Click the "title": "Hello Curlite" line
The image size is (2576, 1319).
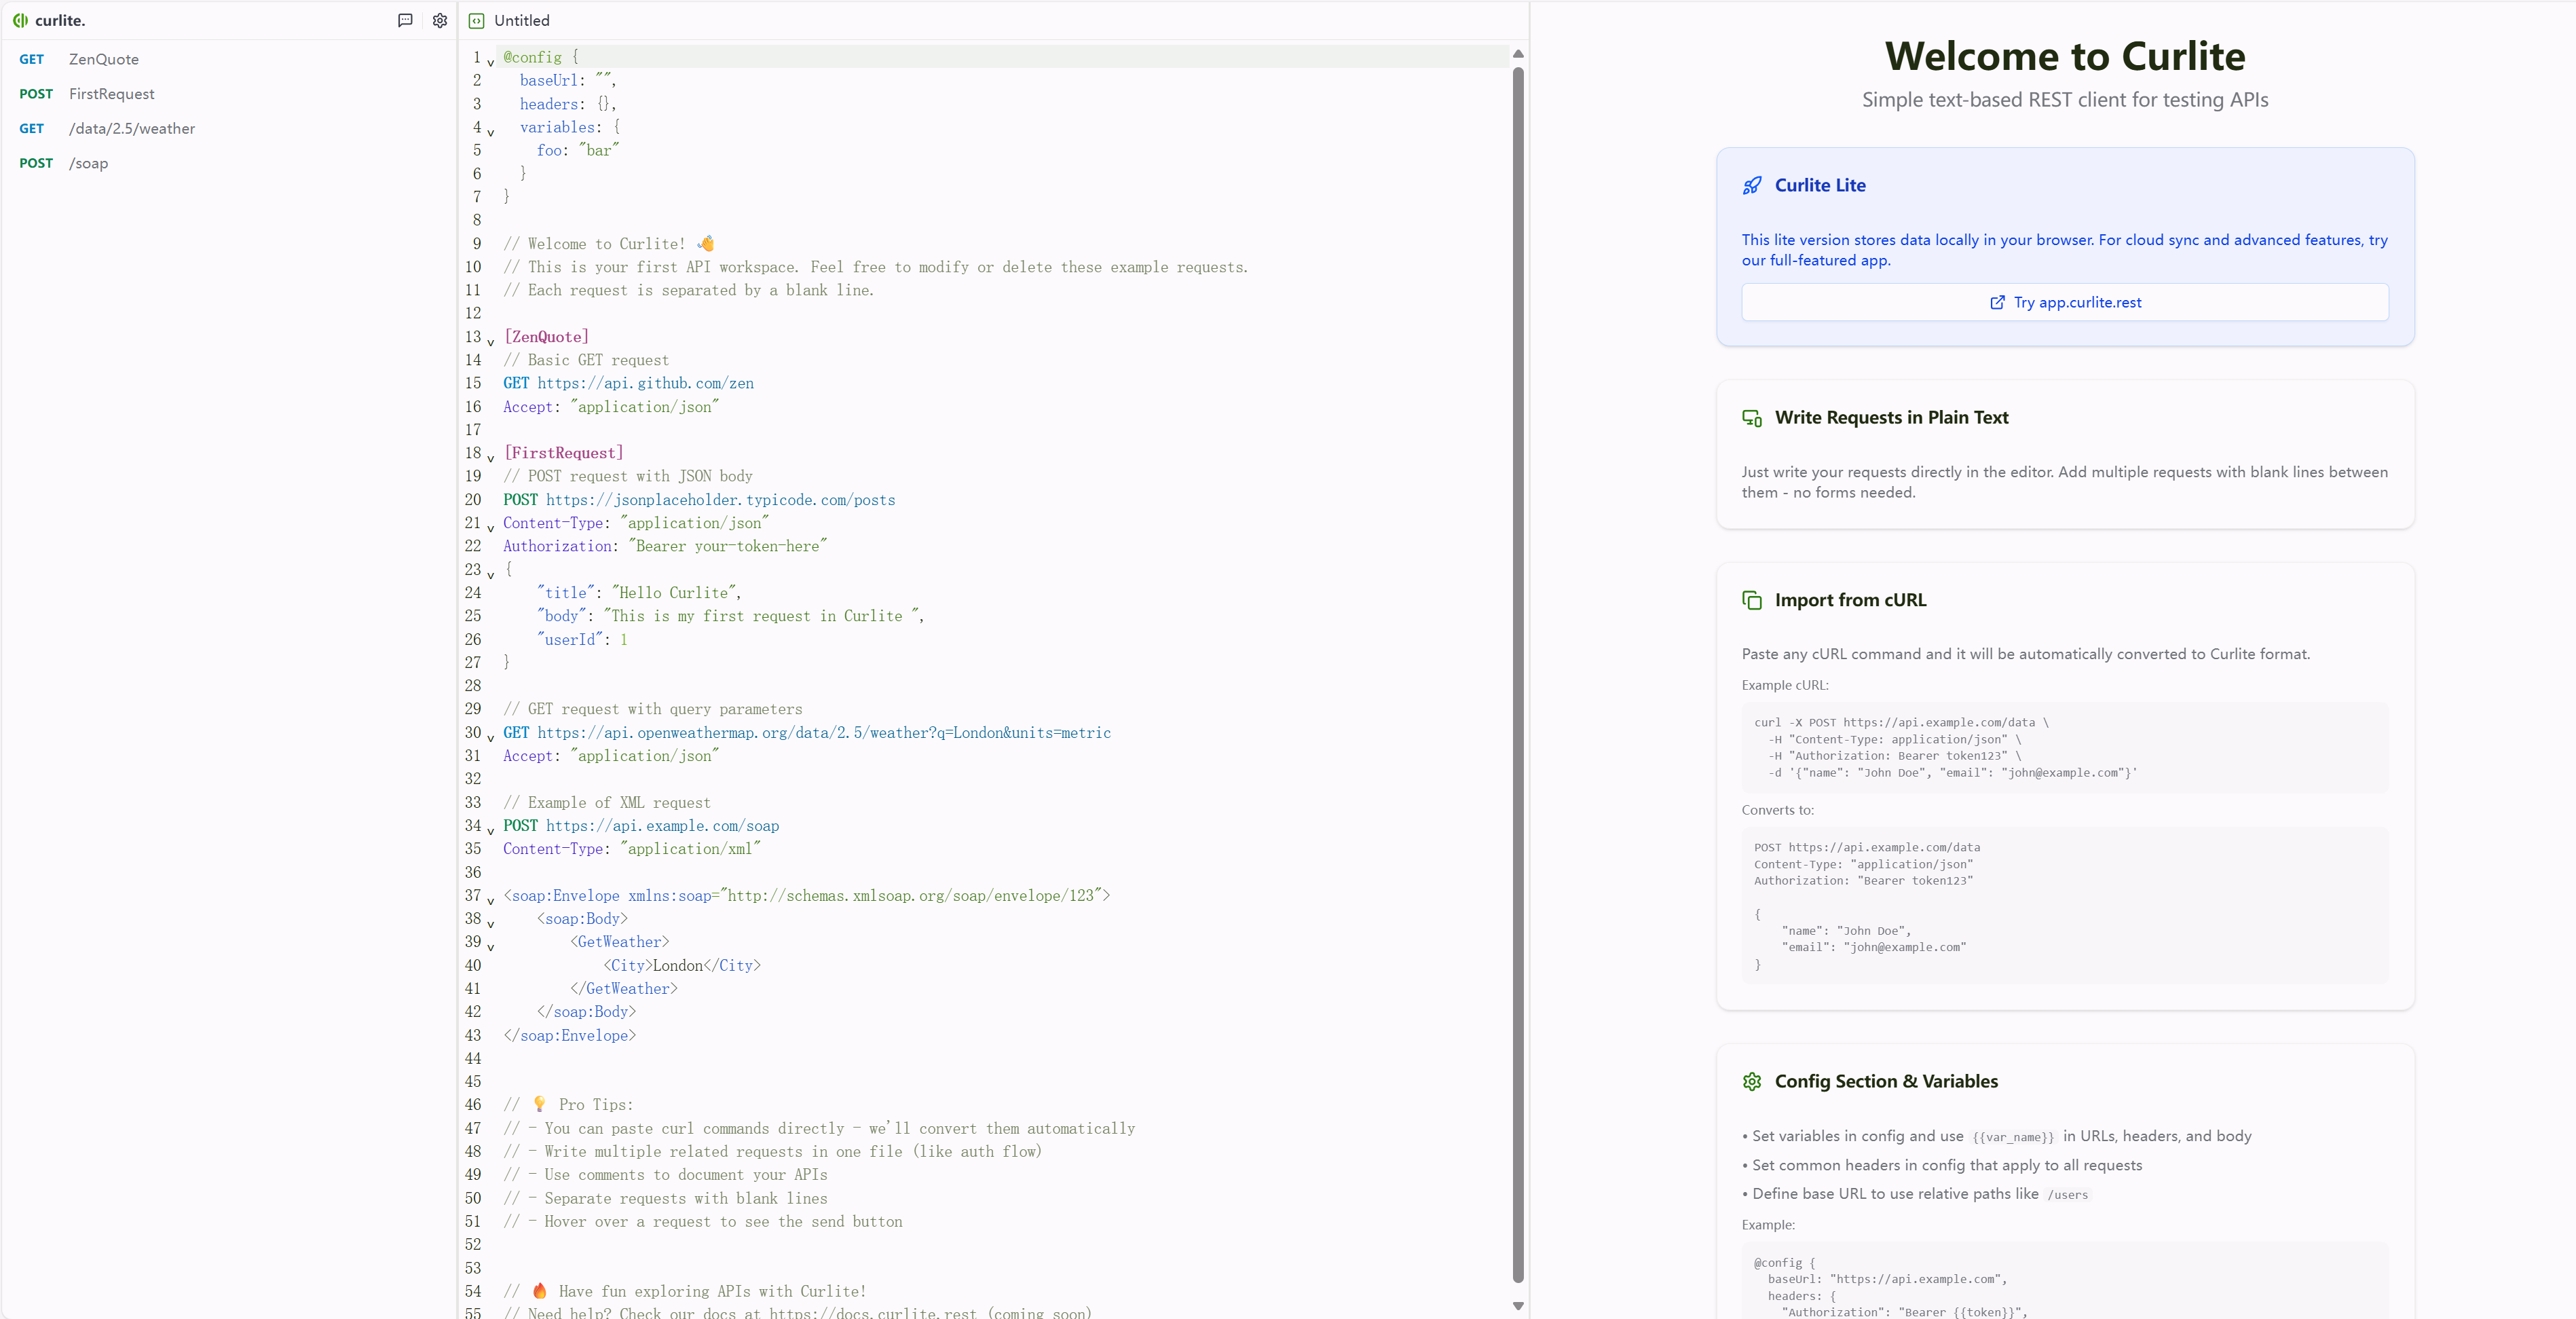(639, 593)
